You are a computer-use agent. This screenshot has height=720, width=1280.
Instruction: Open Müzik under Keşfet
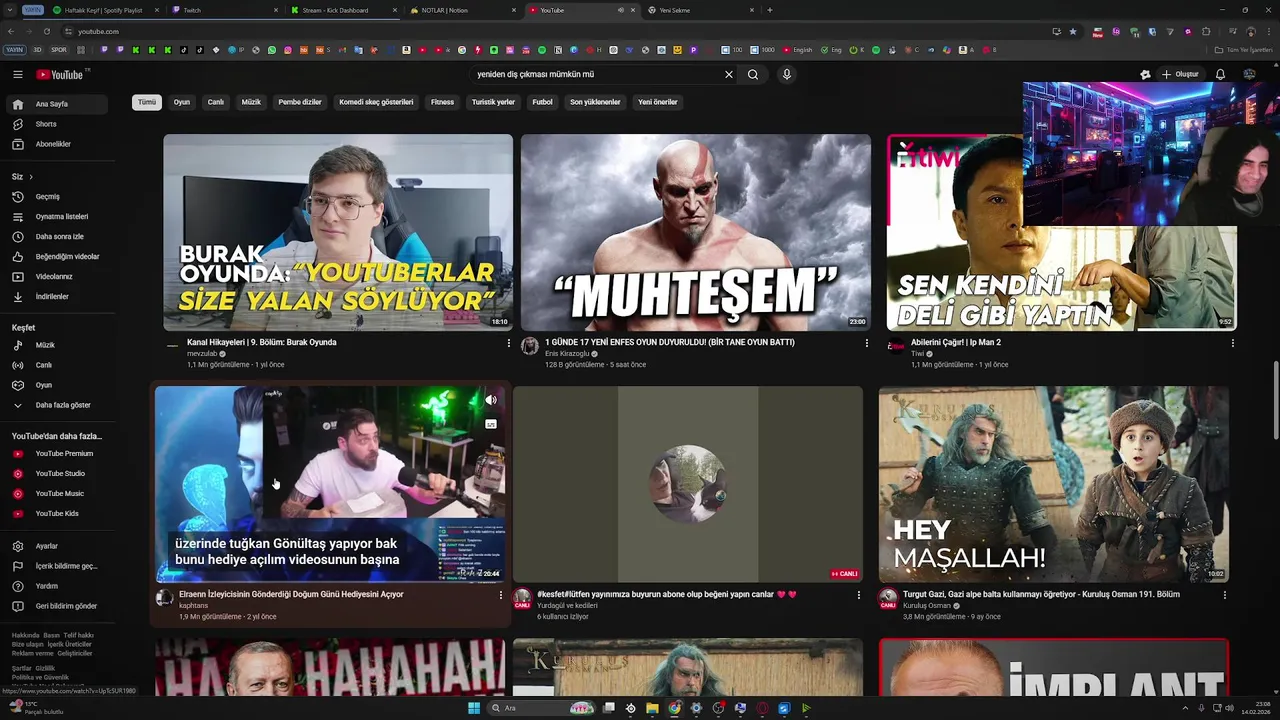pos(58,345)
